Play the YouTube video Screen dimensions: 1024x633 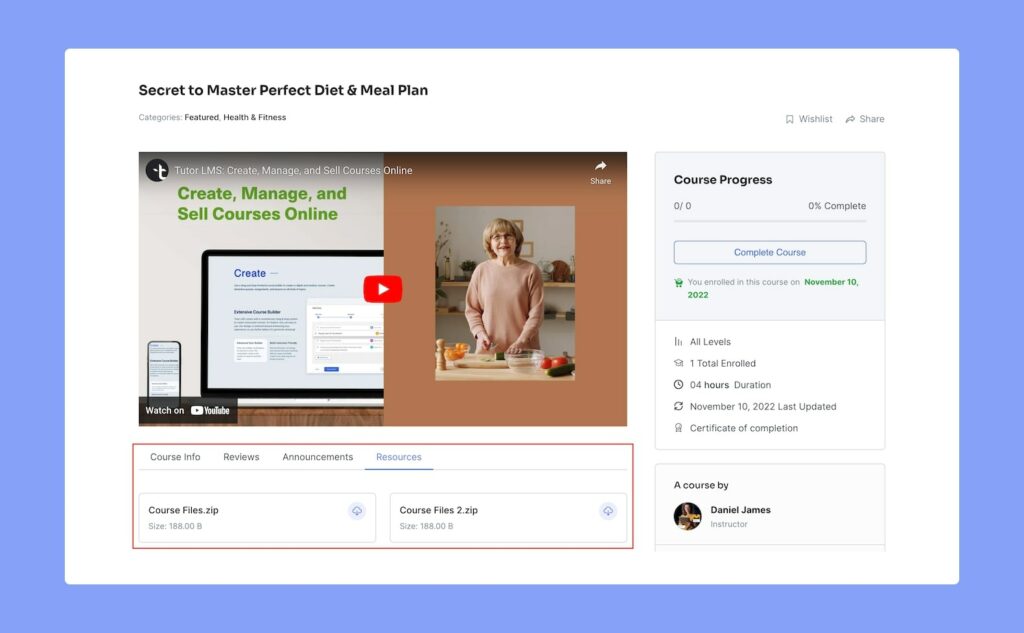[x=382, y=289]
